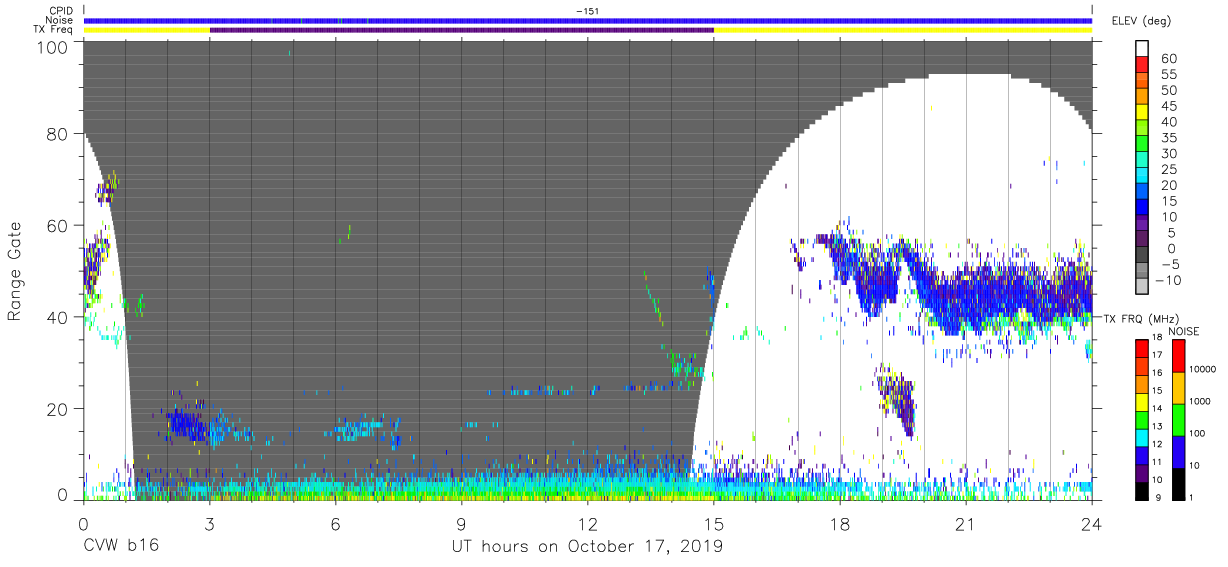Click the 'Range Gate' y-axis label
Screen dimensions: 1228x567
[x=15, y=271]
